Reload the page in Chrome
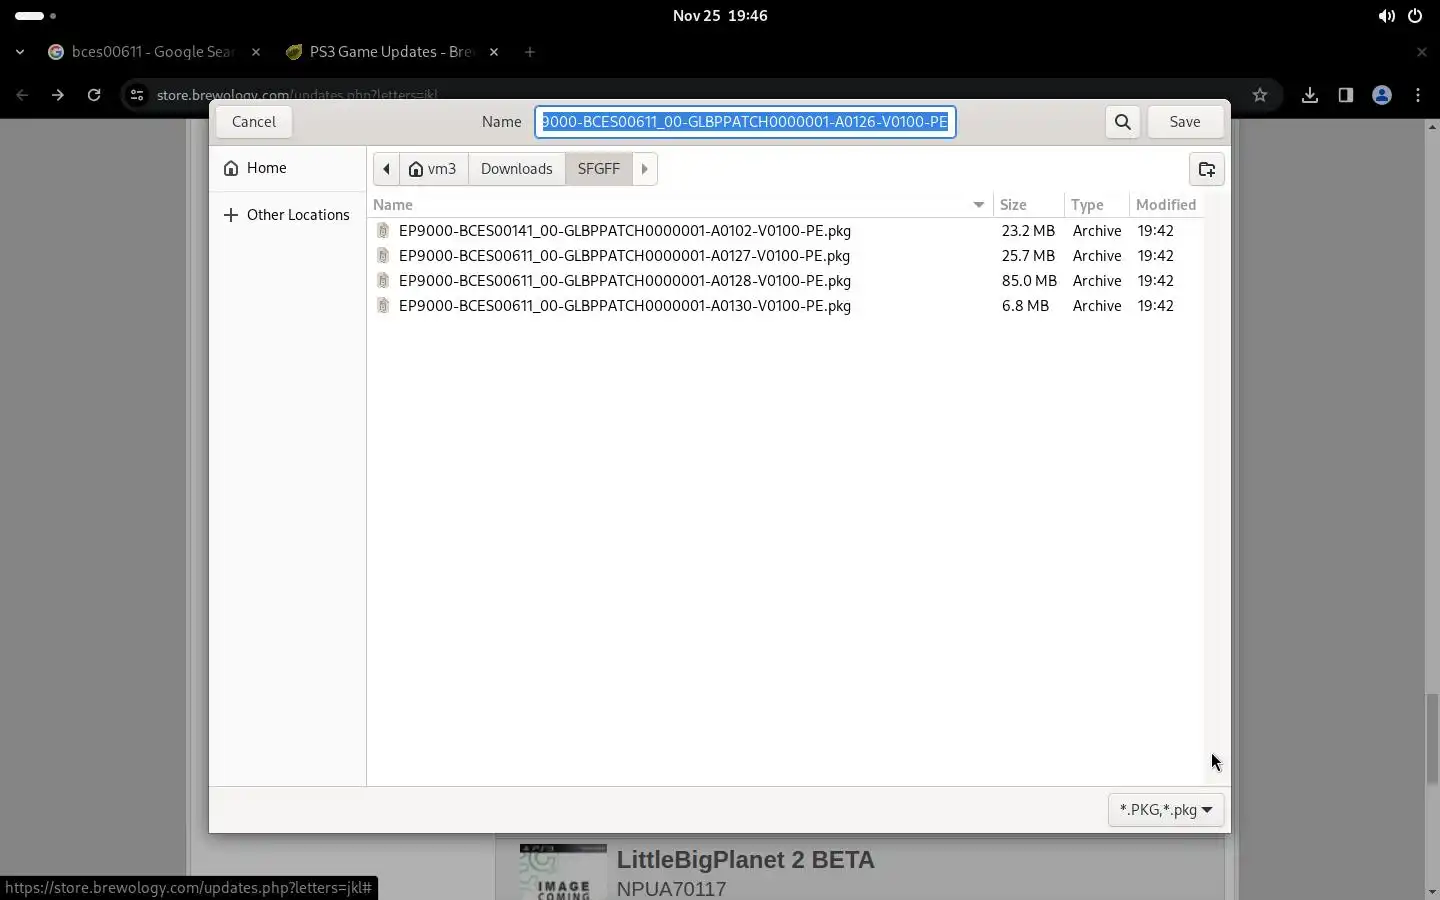The height and width of the screenshot is (900, 1440). point(94,95)
